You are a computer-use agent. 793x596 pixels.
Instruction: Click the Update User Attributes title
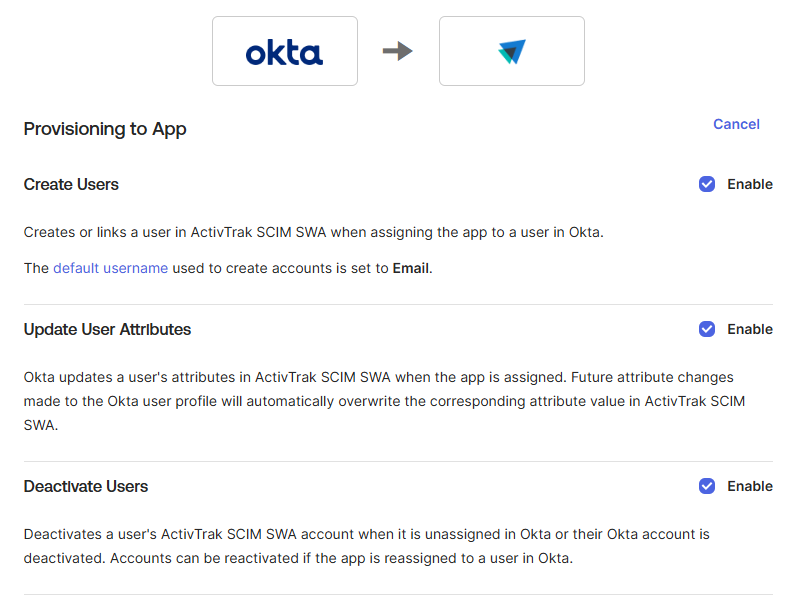(107, 329)
